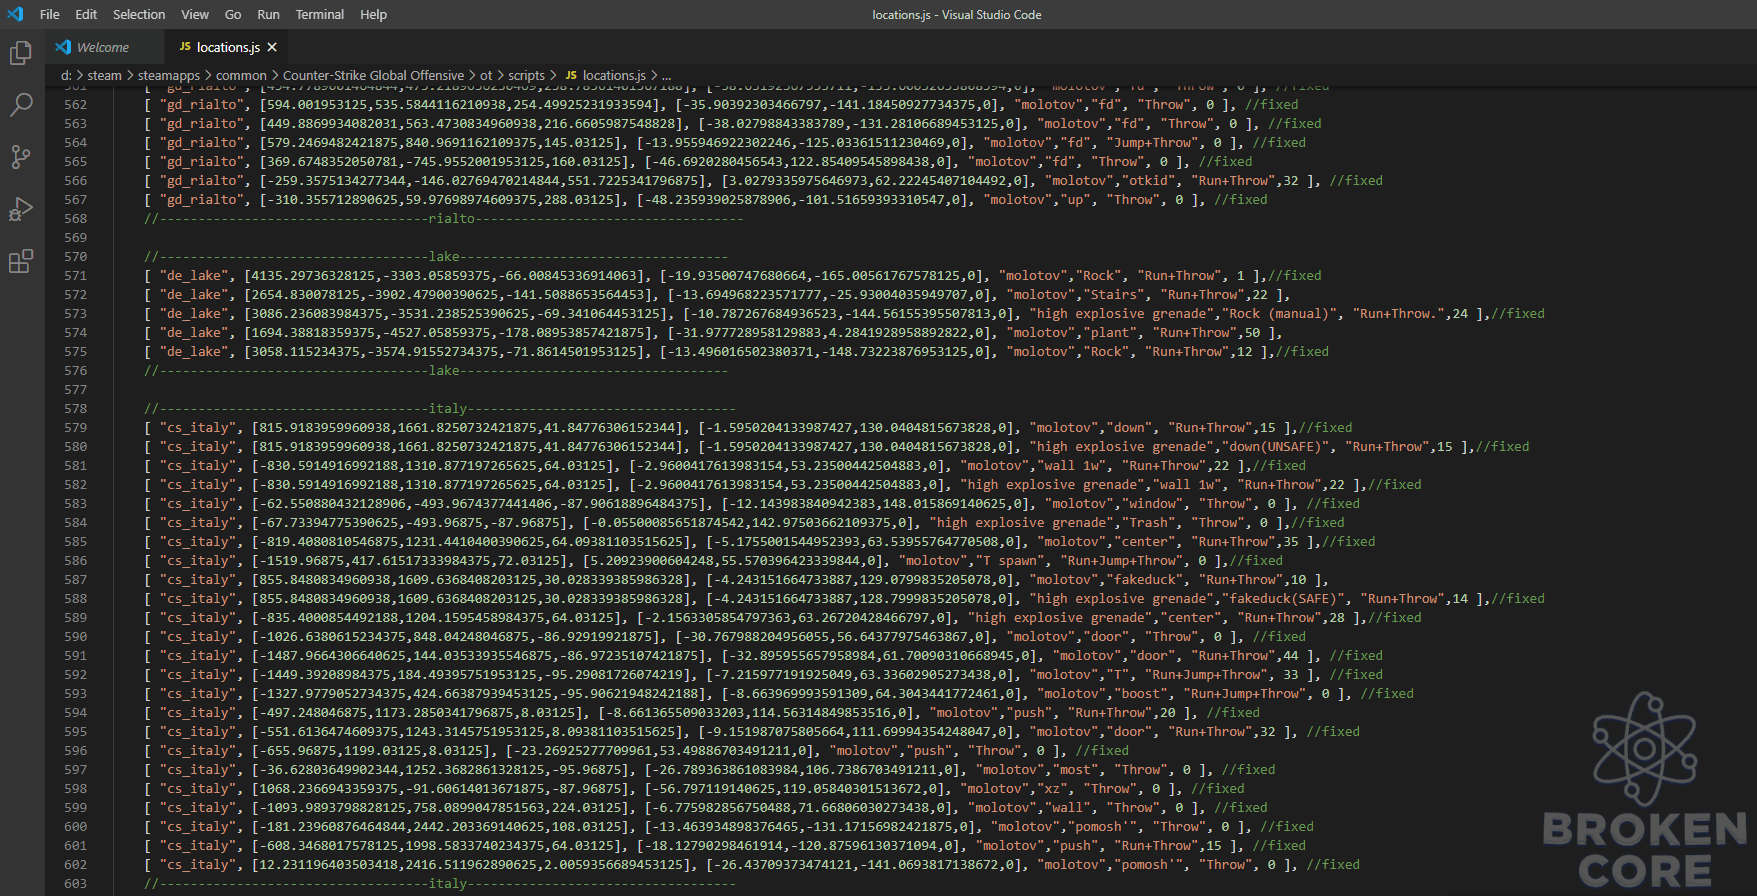Click the scripts breadcrumb segment
The height and width of the screenshot is (896, 1757).
pyautogui.click(x=526, y=75)
